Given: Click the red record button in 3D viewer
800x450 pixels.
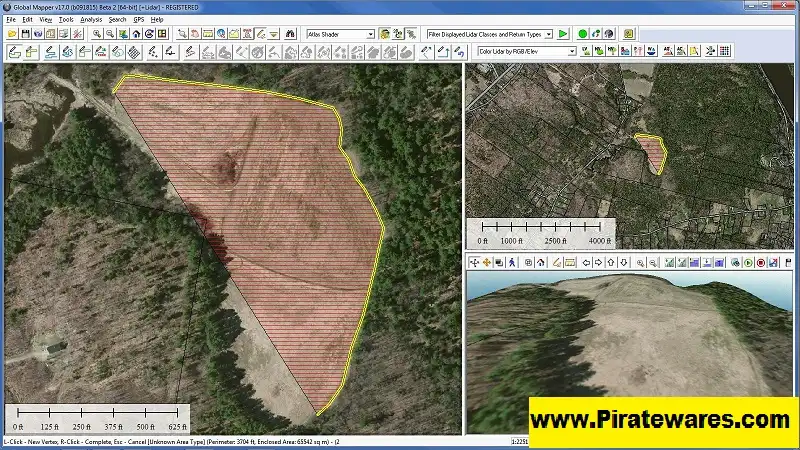Looking at the screenshot, I should [761, 263].
